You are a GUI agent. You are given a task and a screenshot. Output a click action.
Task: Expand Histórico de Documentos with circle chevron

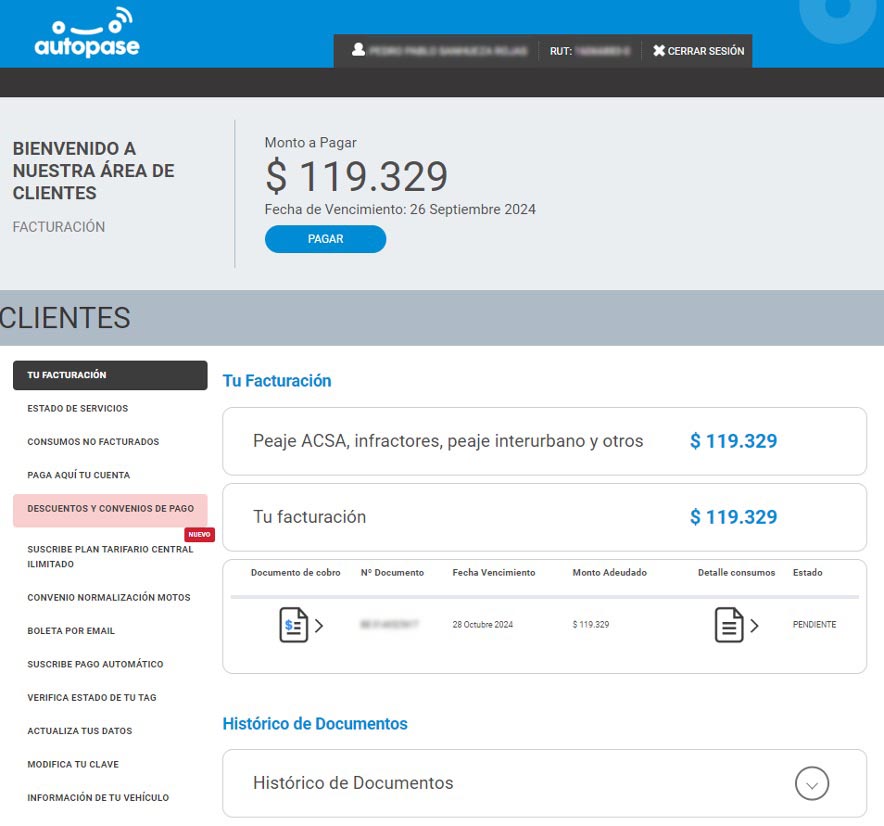point(812,784)
